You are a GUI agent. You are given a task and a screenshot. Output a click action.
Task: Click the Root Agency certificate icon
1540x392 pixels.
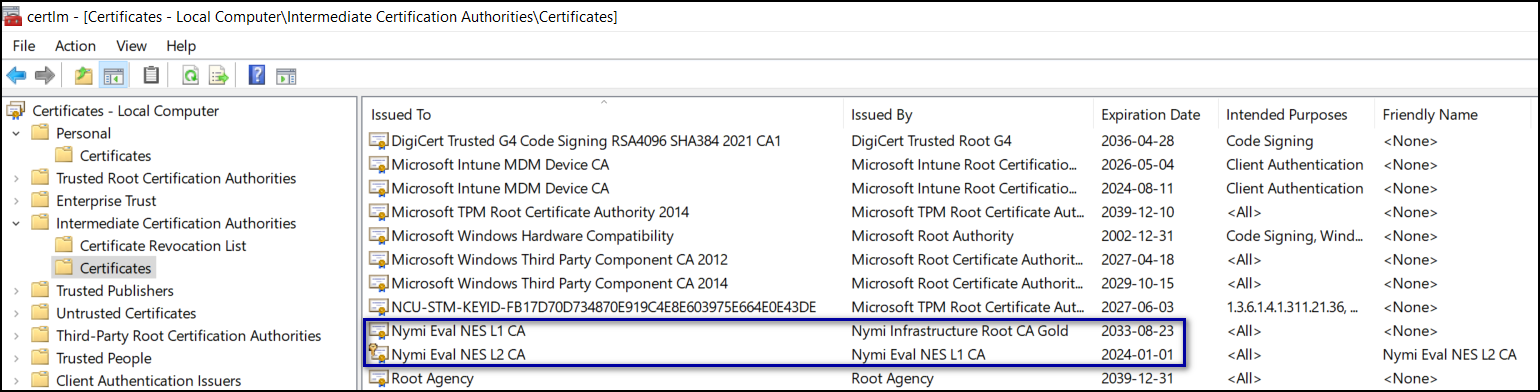(x=379, y=378)
